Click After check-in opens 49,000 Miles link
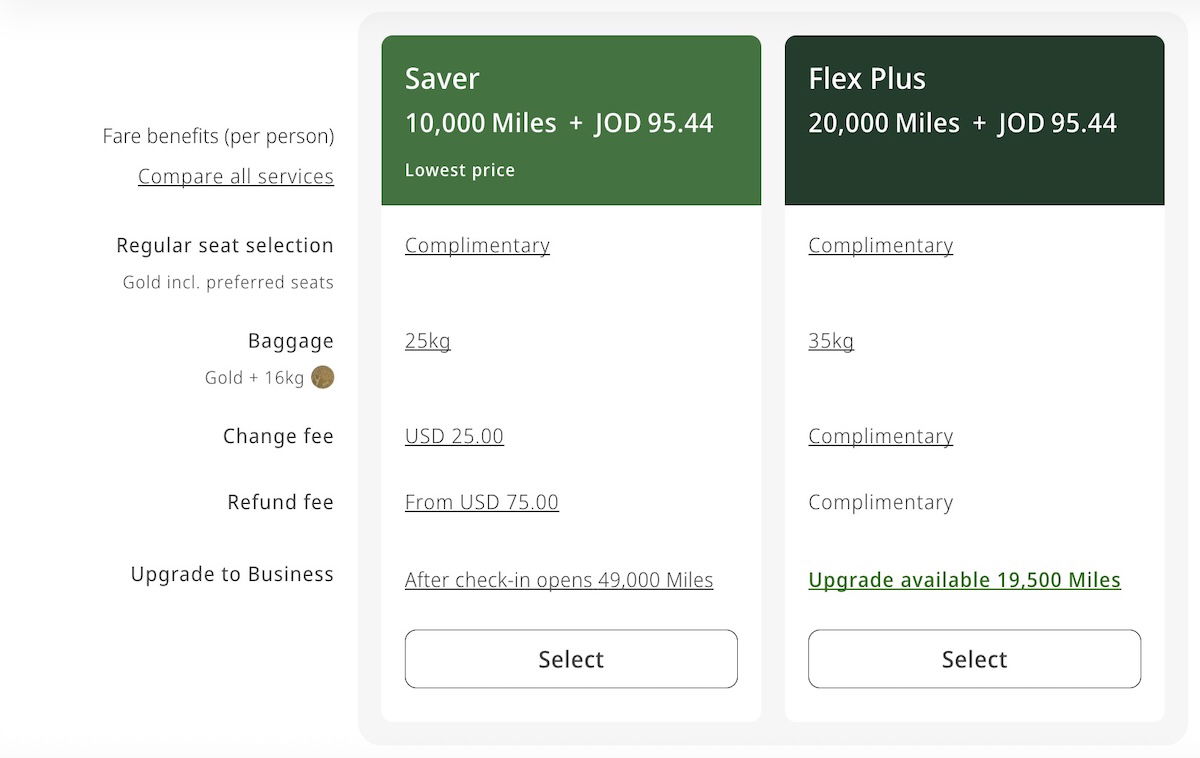1200x758 pixels. pos(559,580)
